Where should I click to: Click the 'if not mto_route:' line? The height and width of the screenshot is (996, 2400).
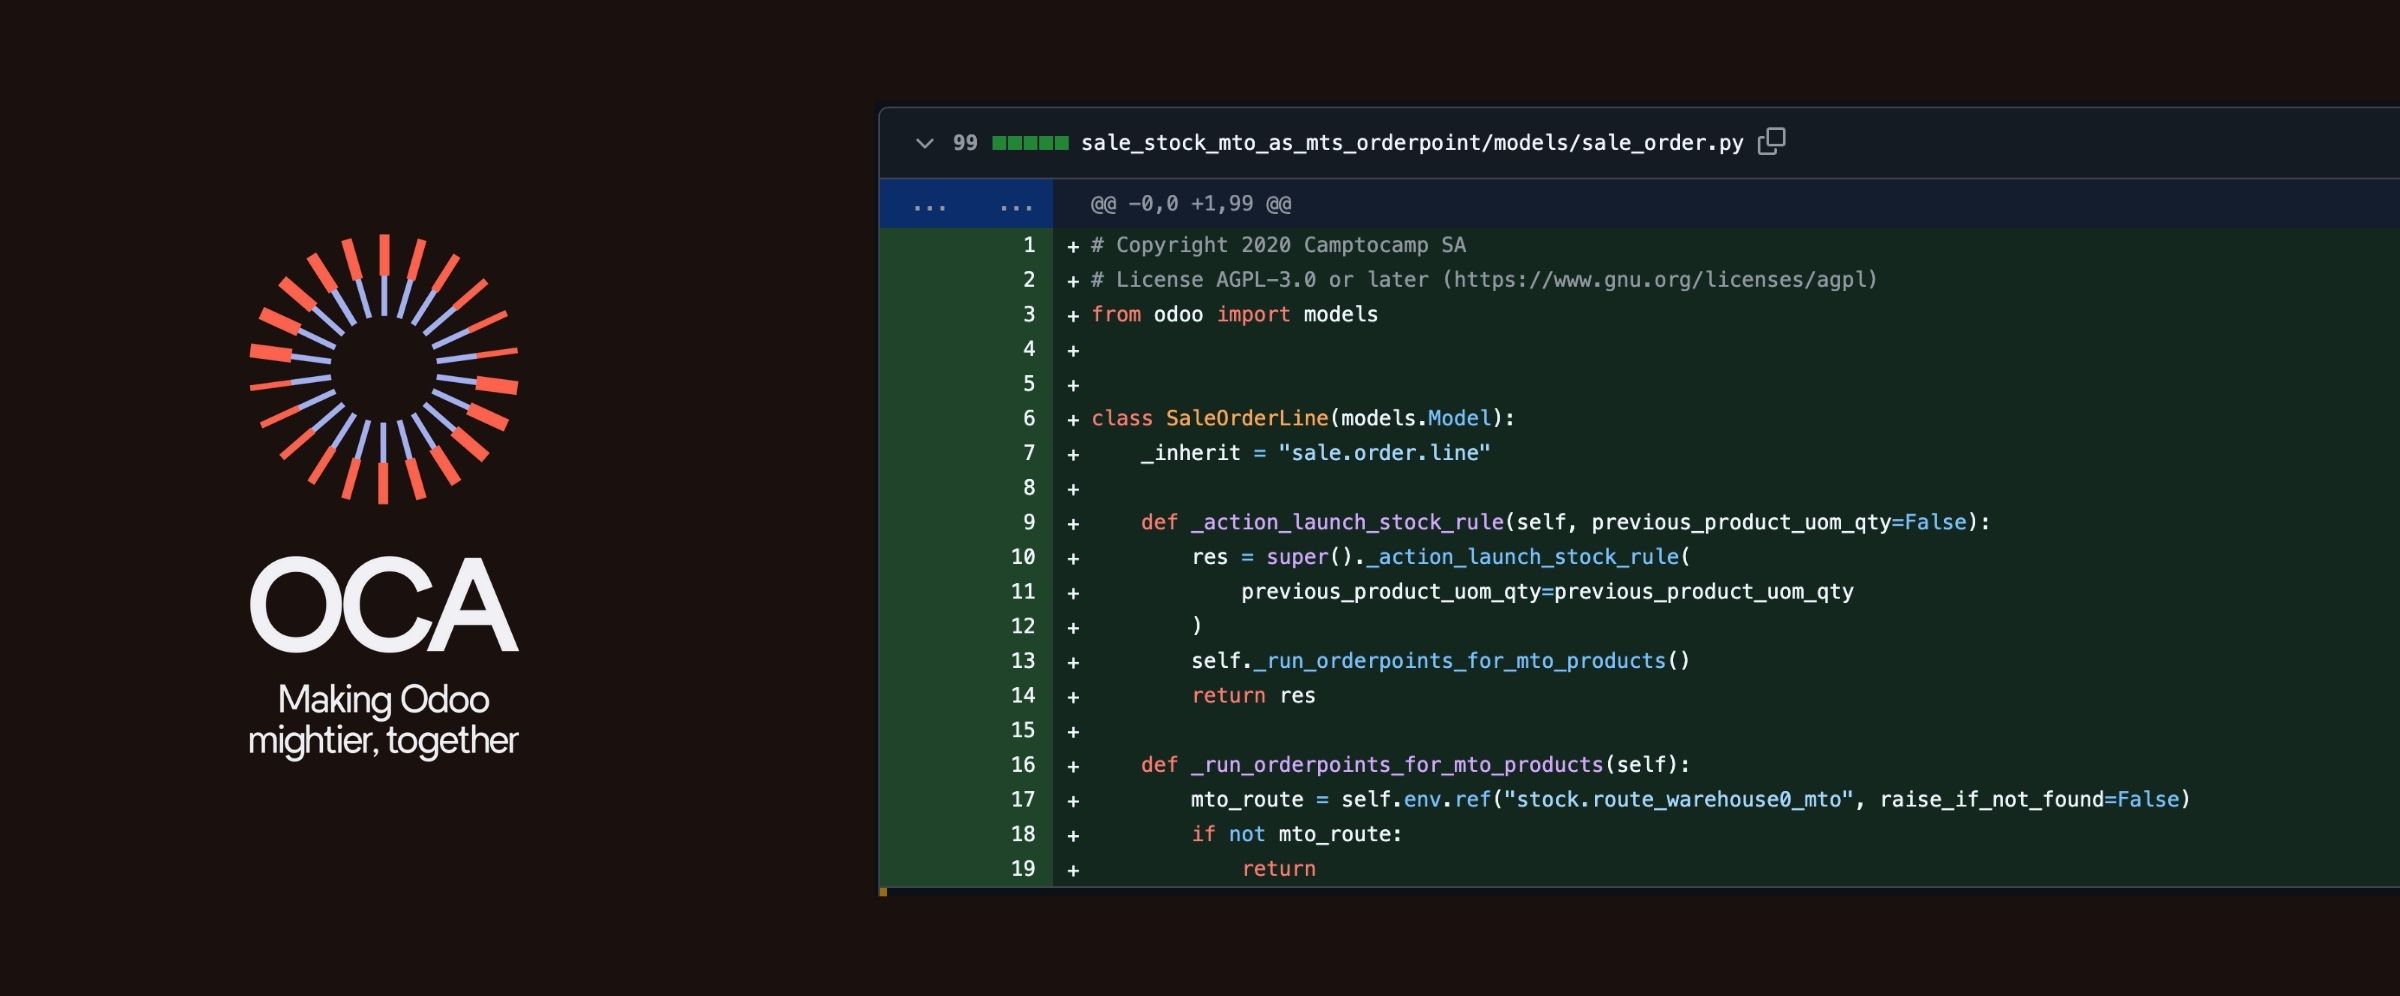[1297, 835]
